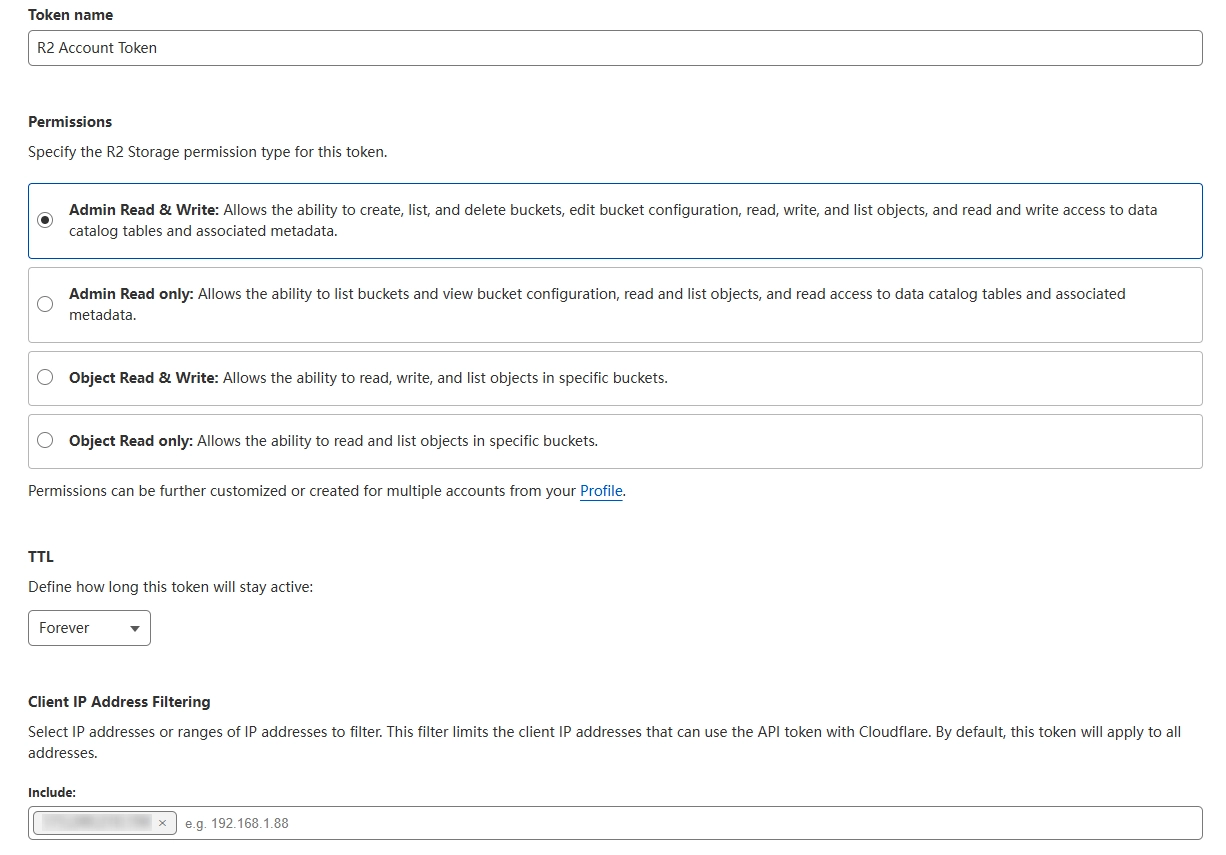Choose the Admin Read only radio button
Image resolution: width=1226 pixels, height=855 pixels.
click(x=45, y=304)
